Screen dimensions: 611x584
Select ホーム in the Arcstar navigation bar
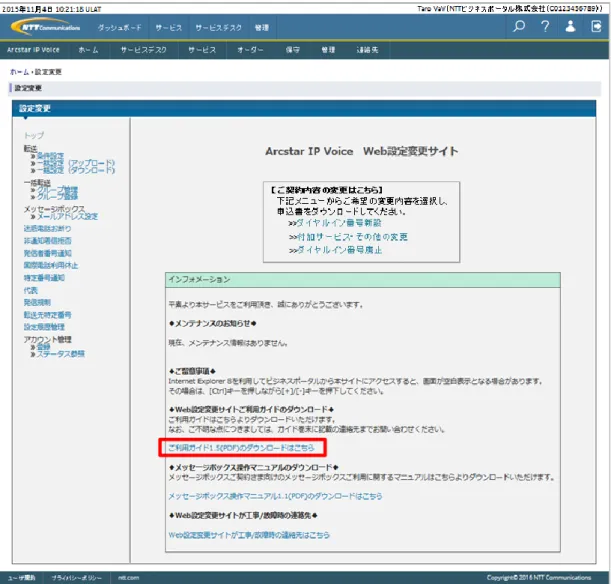click(88, 50)
